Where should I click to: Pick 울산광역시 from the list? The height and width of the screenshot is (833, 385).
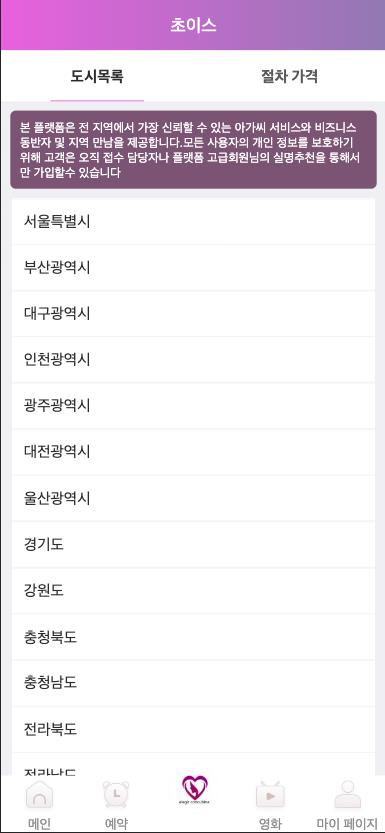(x=193, y=498)
